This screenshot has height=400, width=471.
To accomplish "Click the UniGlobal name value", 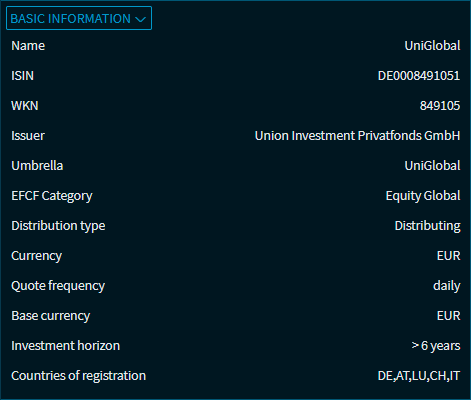I will pyautogui.click(x=432, y=46).
